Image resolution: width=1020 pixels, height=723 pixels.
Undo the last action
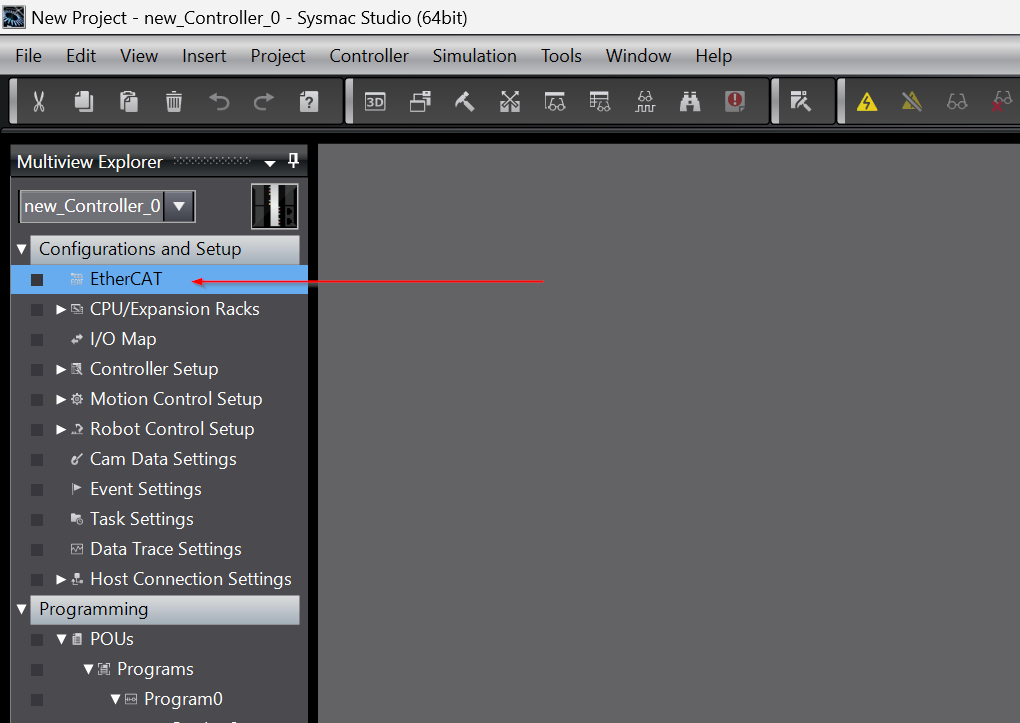coord(219,102)
